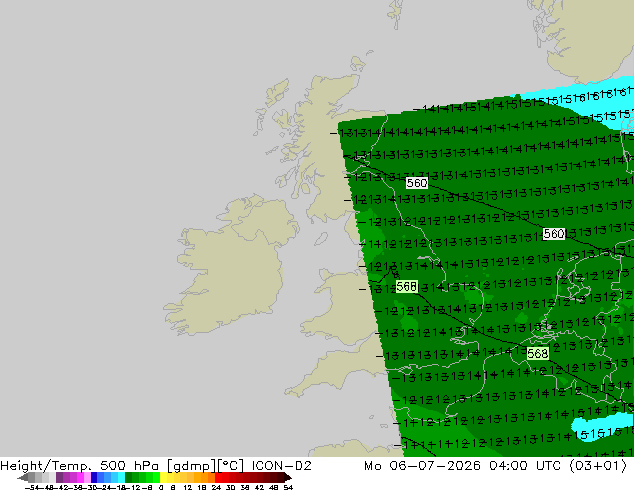The height and width of the screenshot is (490, 634).
Task: Click the 568 contour label near the Dutch coast
Action: click(537, 353)
